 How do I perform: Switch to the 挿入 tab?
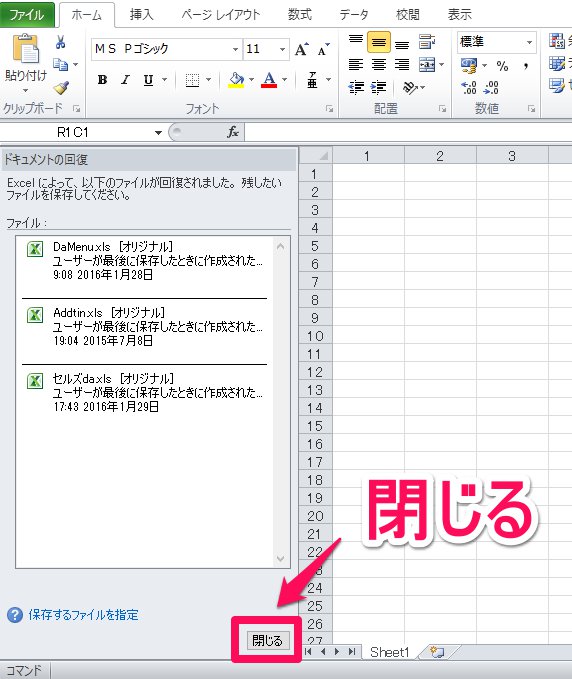[x=141, y=15]
